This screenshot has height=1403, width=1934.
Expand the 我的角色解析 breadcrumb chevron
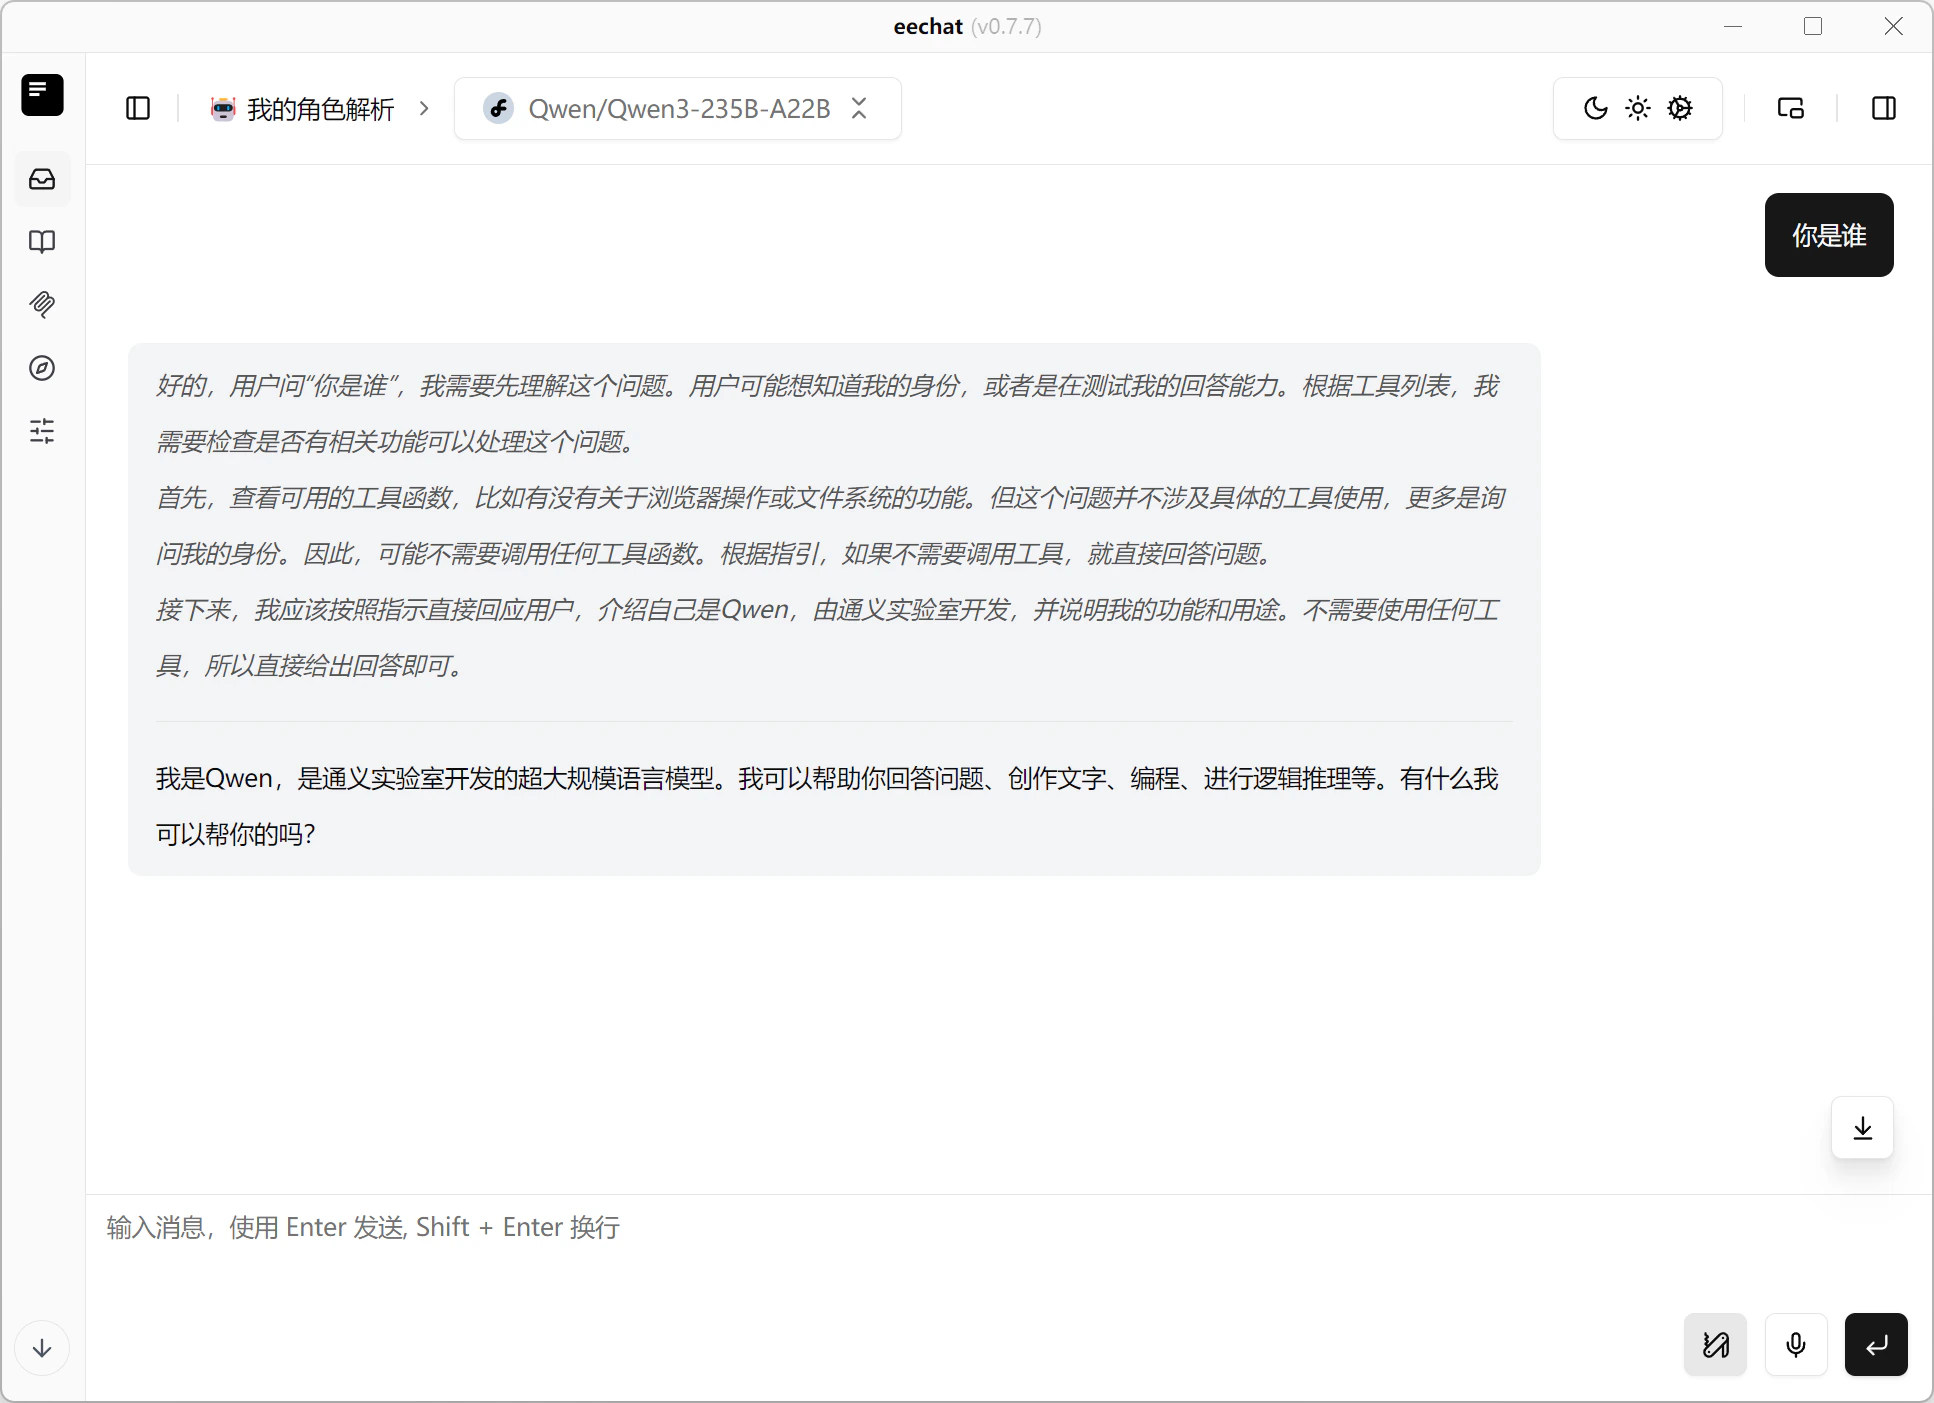(x=424, y=108)
